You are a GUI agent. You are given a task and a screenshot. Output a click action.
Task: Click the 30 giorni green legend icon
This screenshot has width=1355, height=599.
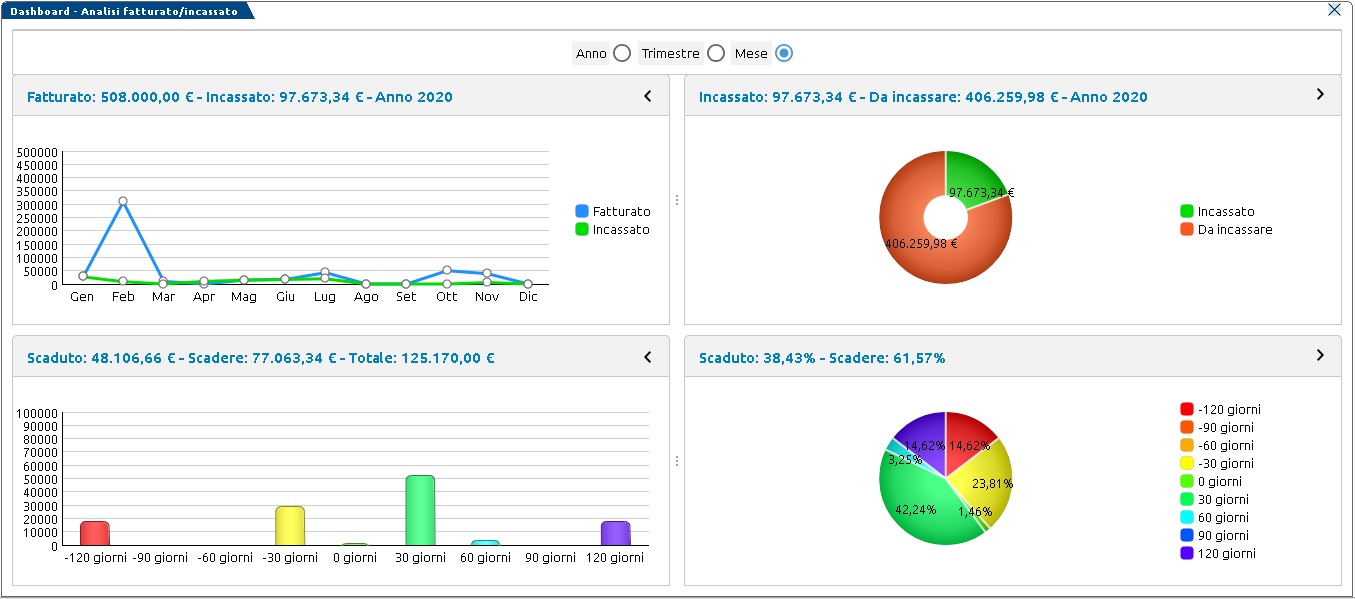1187,499
